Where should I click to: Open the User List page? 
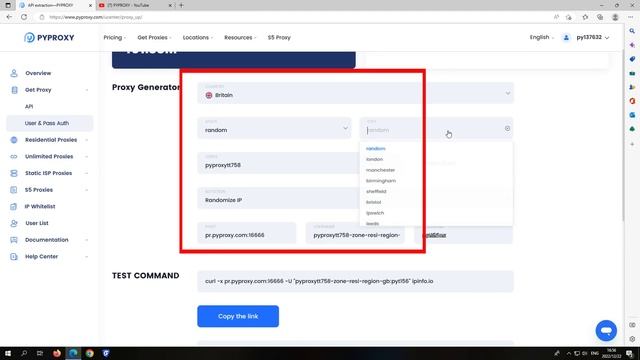(x=37, y=223)
